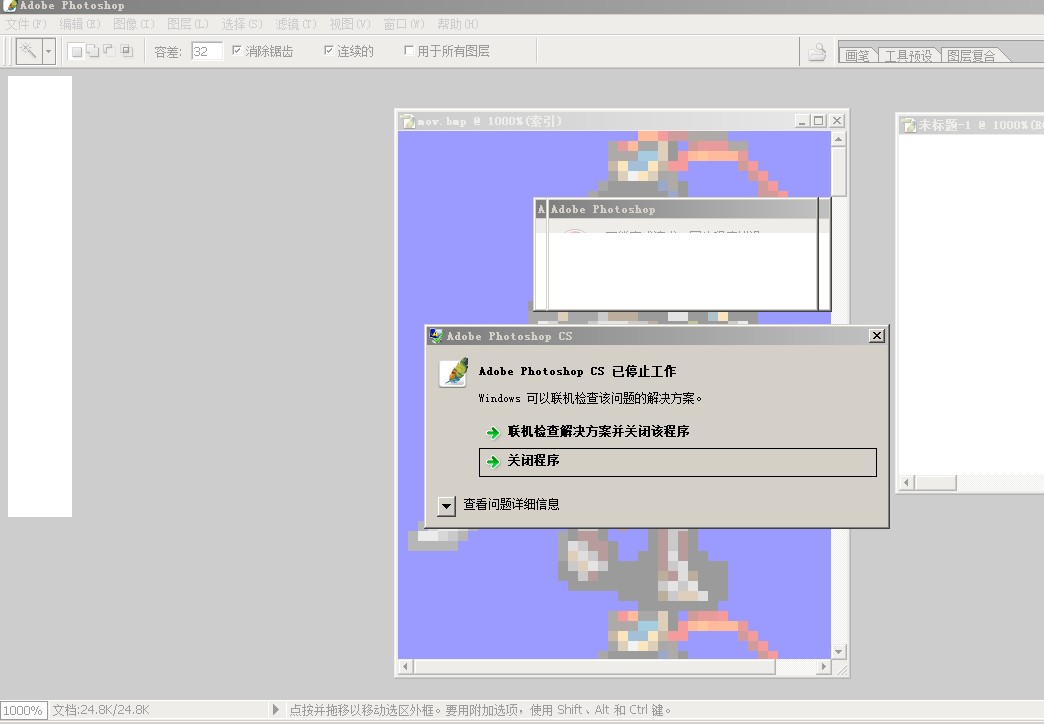Minimize the mov.bmp document window
The width and height of the screenshot is (1044, 724).
[802, 121]
